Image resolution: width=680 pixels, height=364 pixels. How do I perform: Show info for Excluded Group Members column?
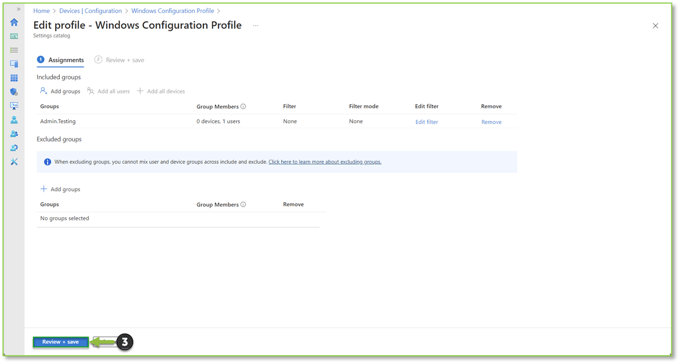(243, 204)
